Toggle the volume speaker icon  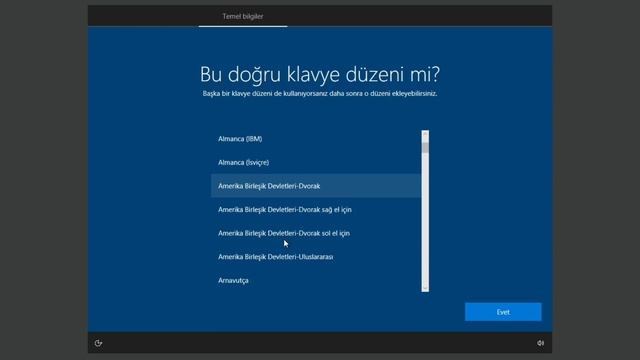tap(540, 343)
